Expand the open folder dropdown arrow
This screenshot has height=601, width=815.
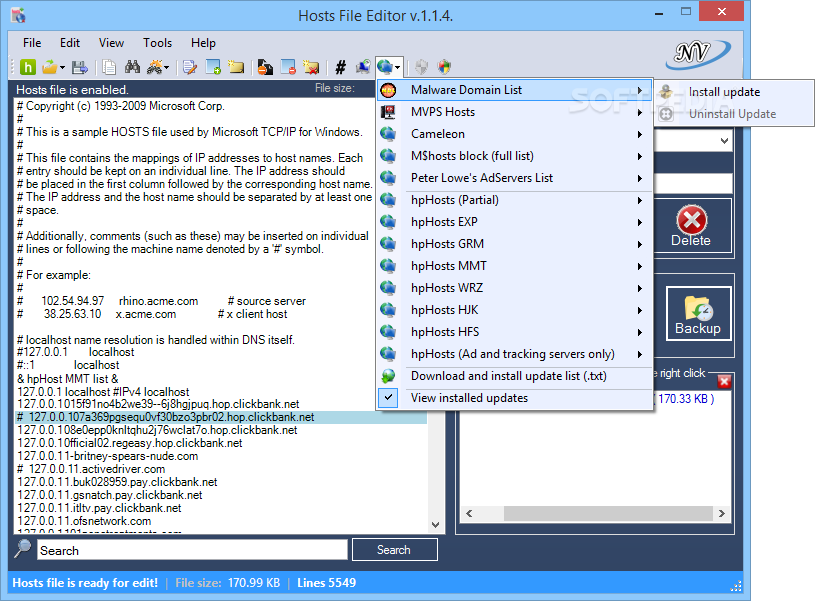(x=62, y=68)
